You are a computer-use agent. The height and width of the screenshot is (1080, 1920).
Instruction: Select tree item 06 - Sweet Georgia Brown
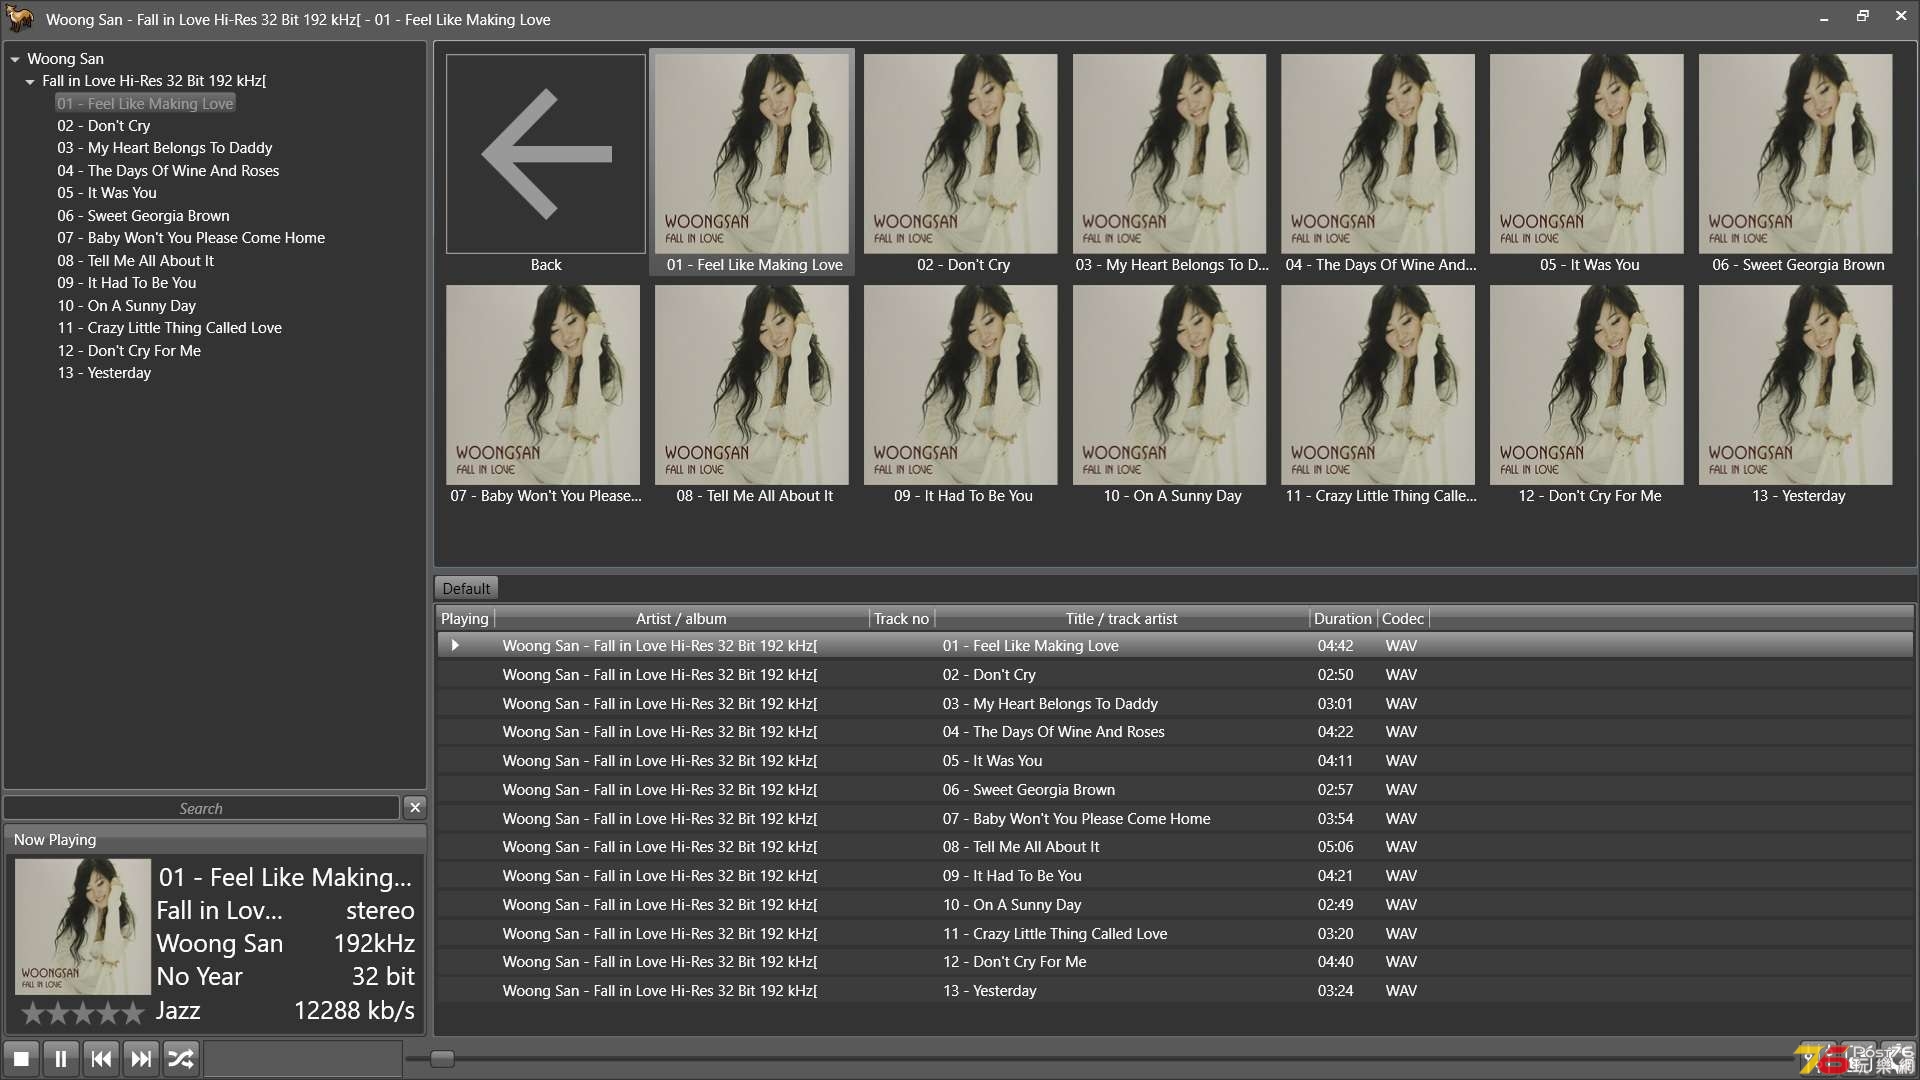143,216
